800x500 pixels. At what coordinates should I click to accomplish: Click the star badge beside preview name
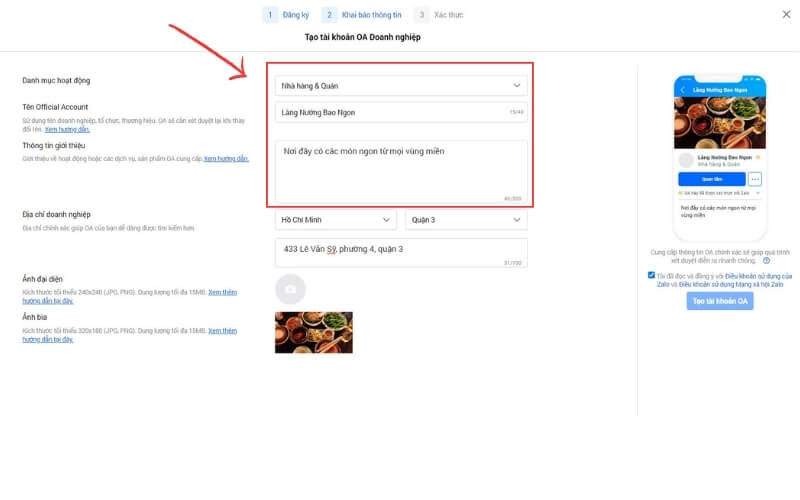pyautogui.click(x=758, y=157)
